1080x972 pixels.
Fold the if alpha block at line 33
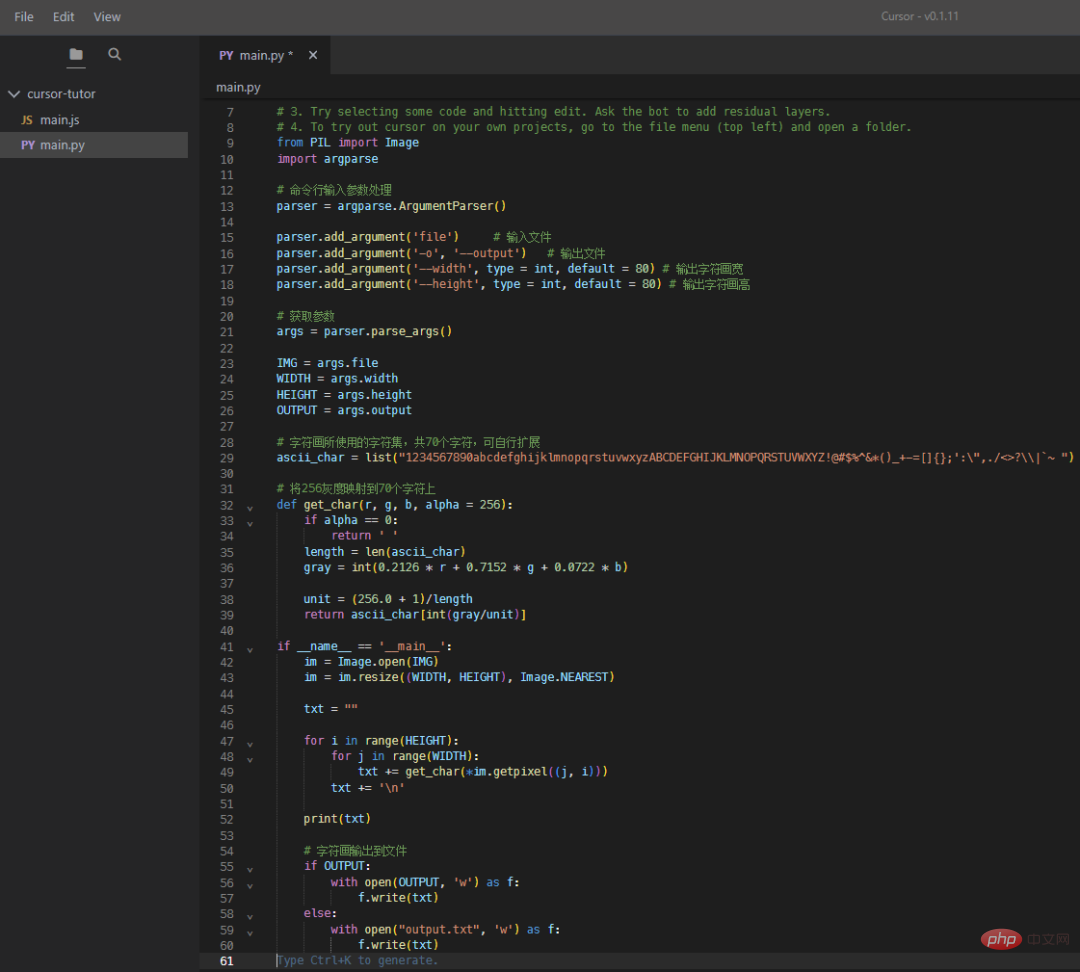click(x=250, y=524)
